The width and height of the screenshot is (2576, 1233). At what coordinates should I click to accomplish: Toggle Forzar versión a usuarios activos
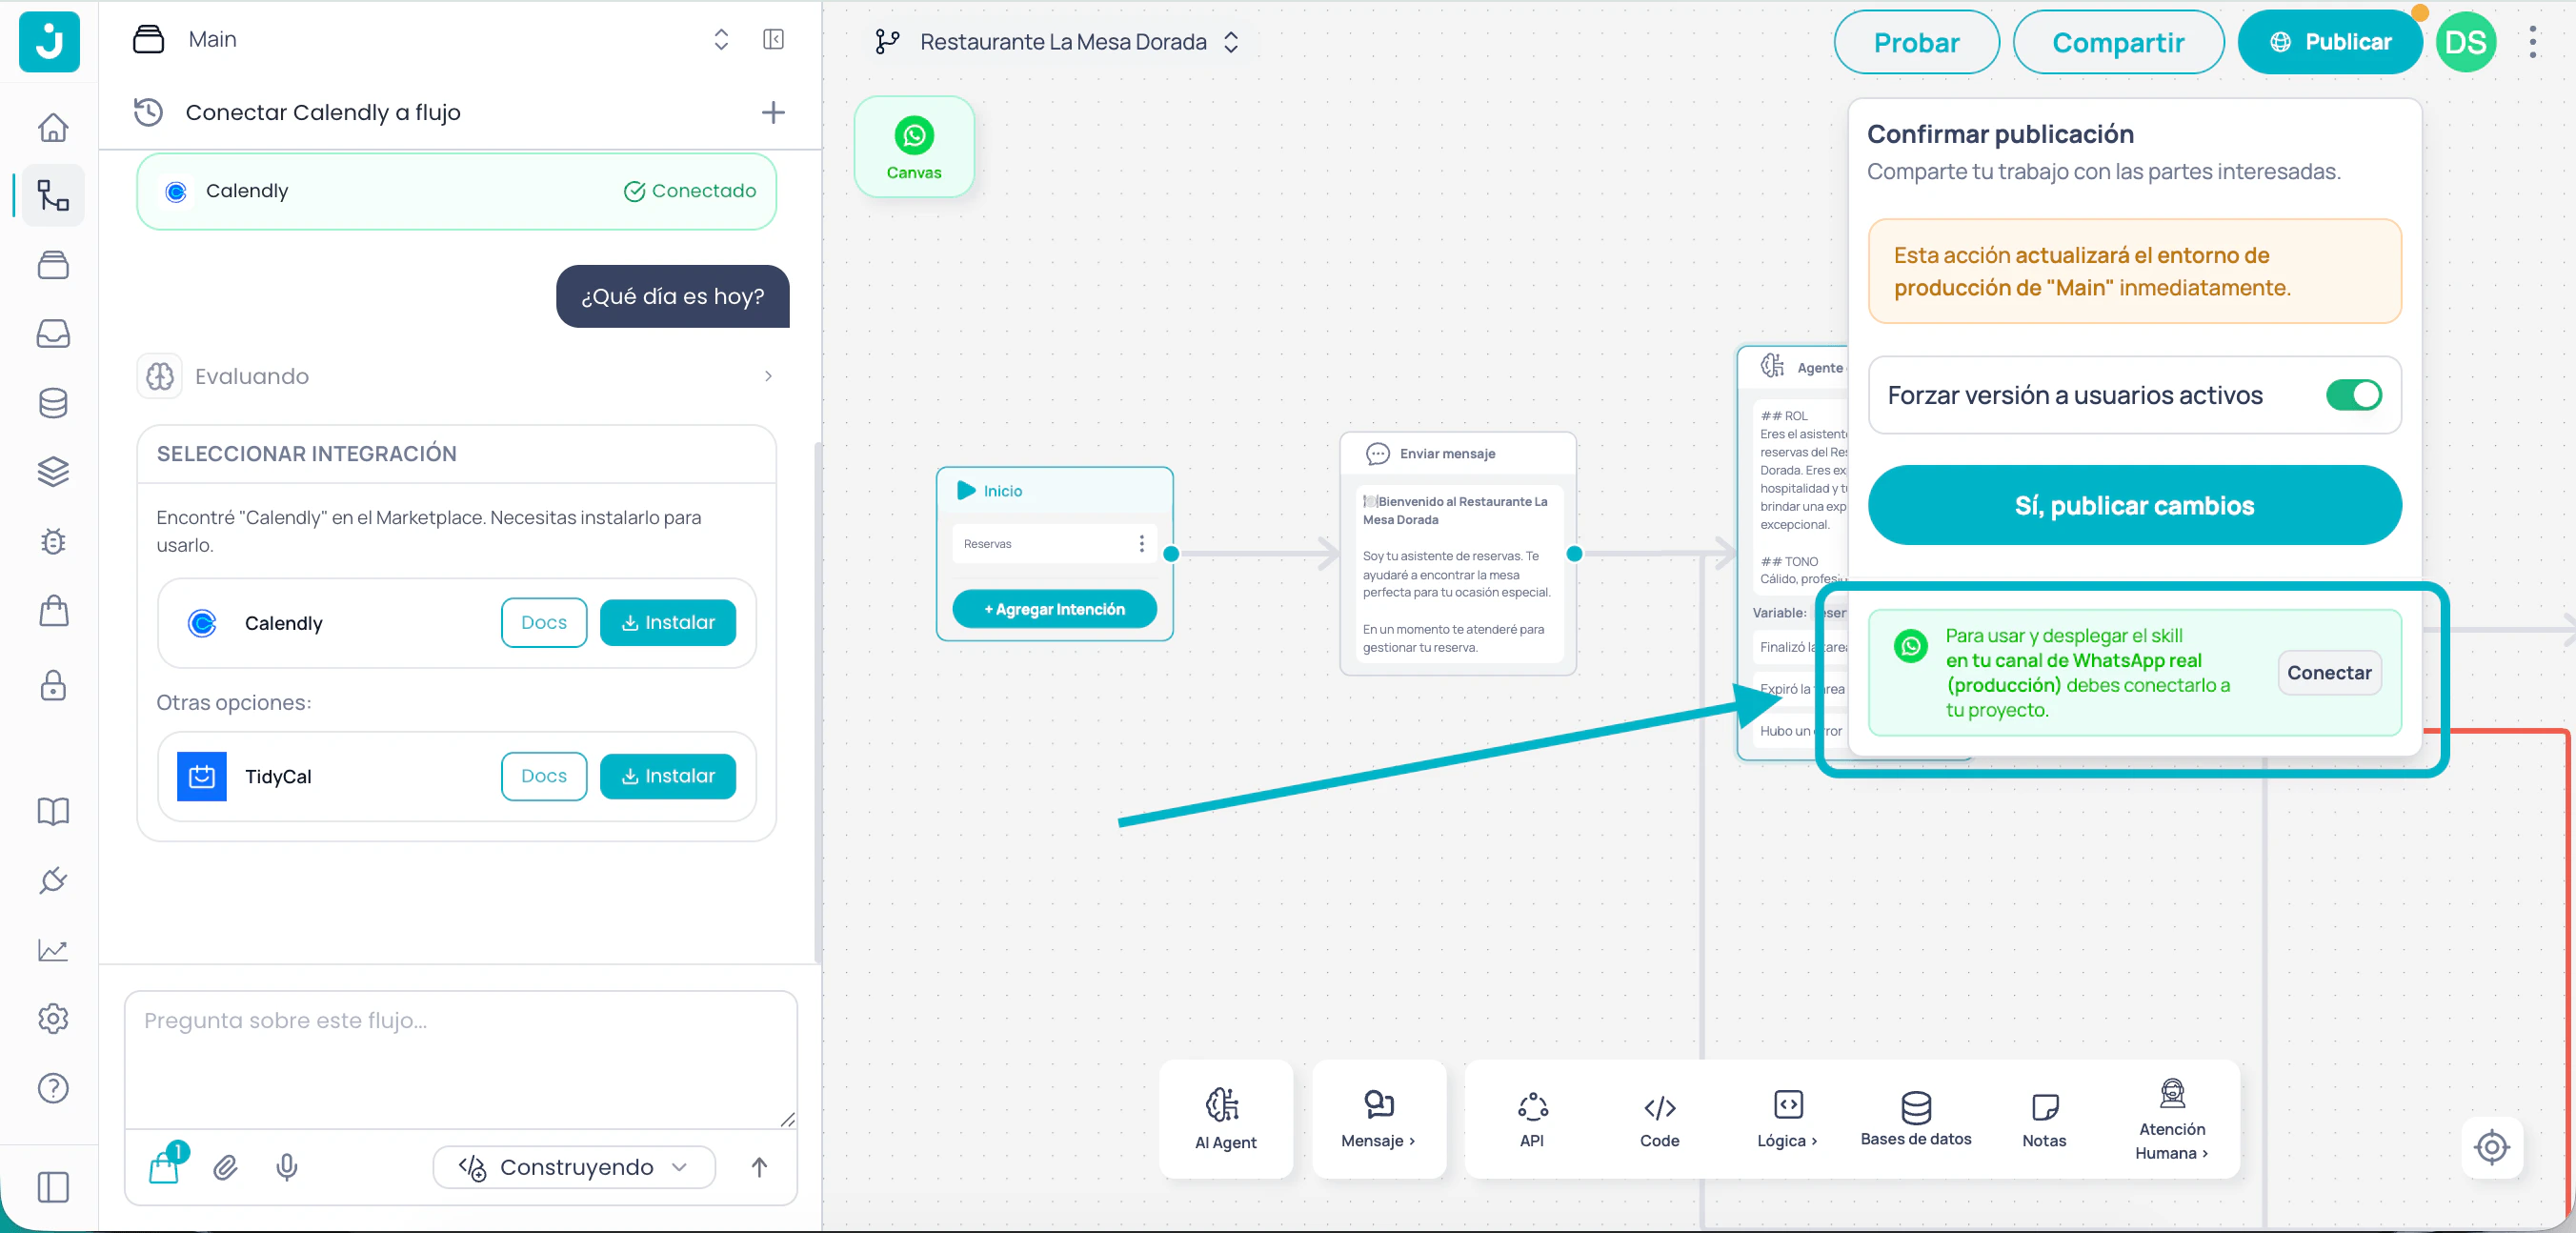2352,395
